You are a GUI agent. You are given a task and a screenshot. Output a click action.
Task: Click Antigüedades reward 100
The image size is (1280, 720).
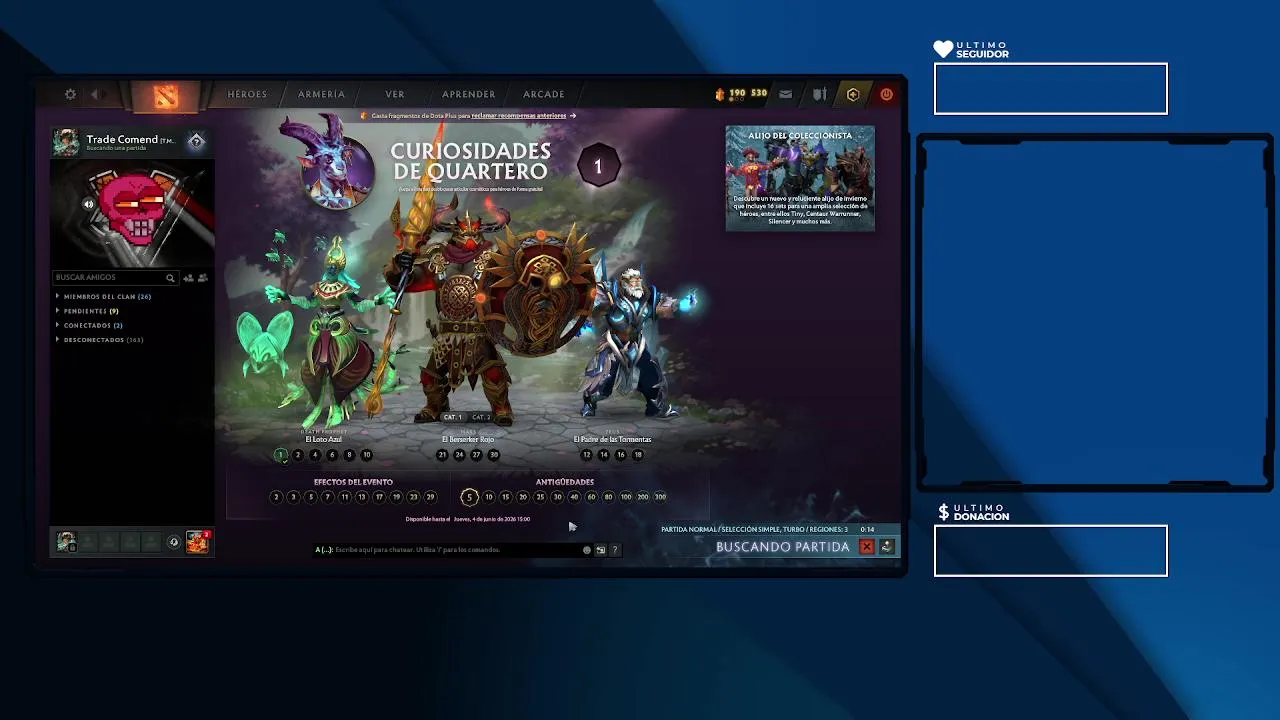(626, 497)
